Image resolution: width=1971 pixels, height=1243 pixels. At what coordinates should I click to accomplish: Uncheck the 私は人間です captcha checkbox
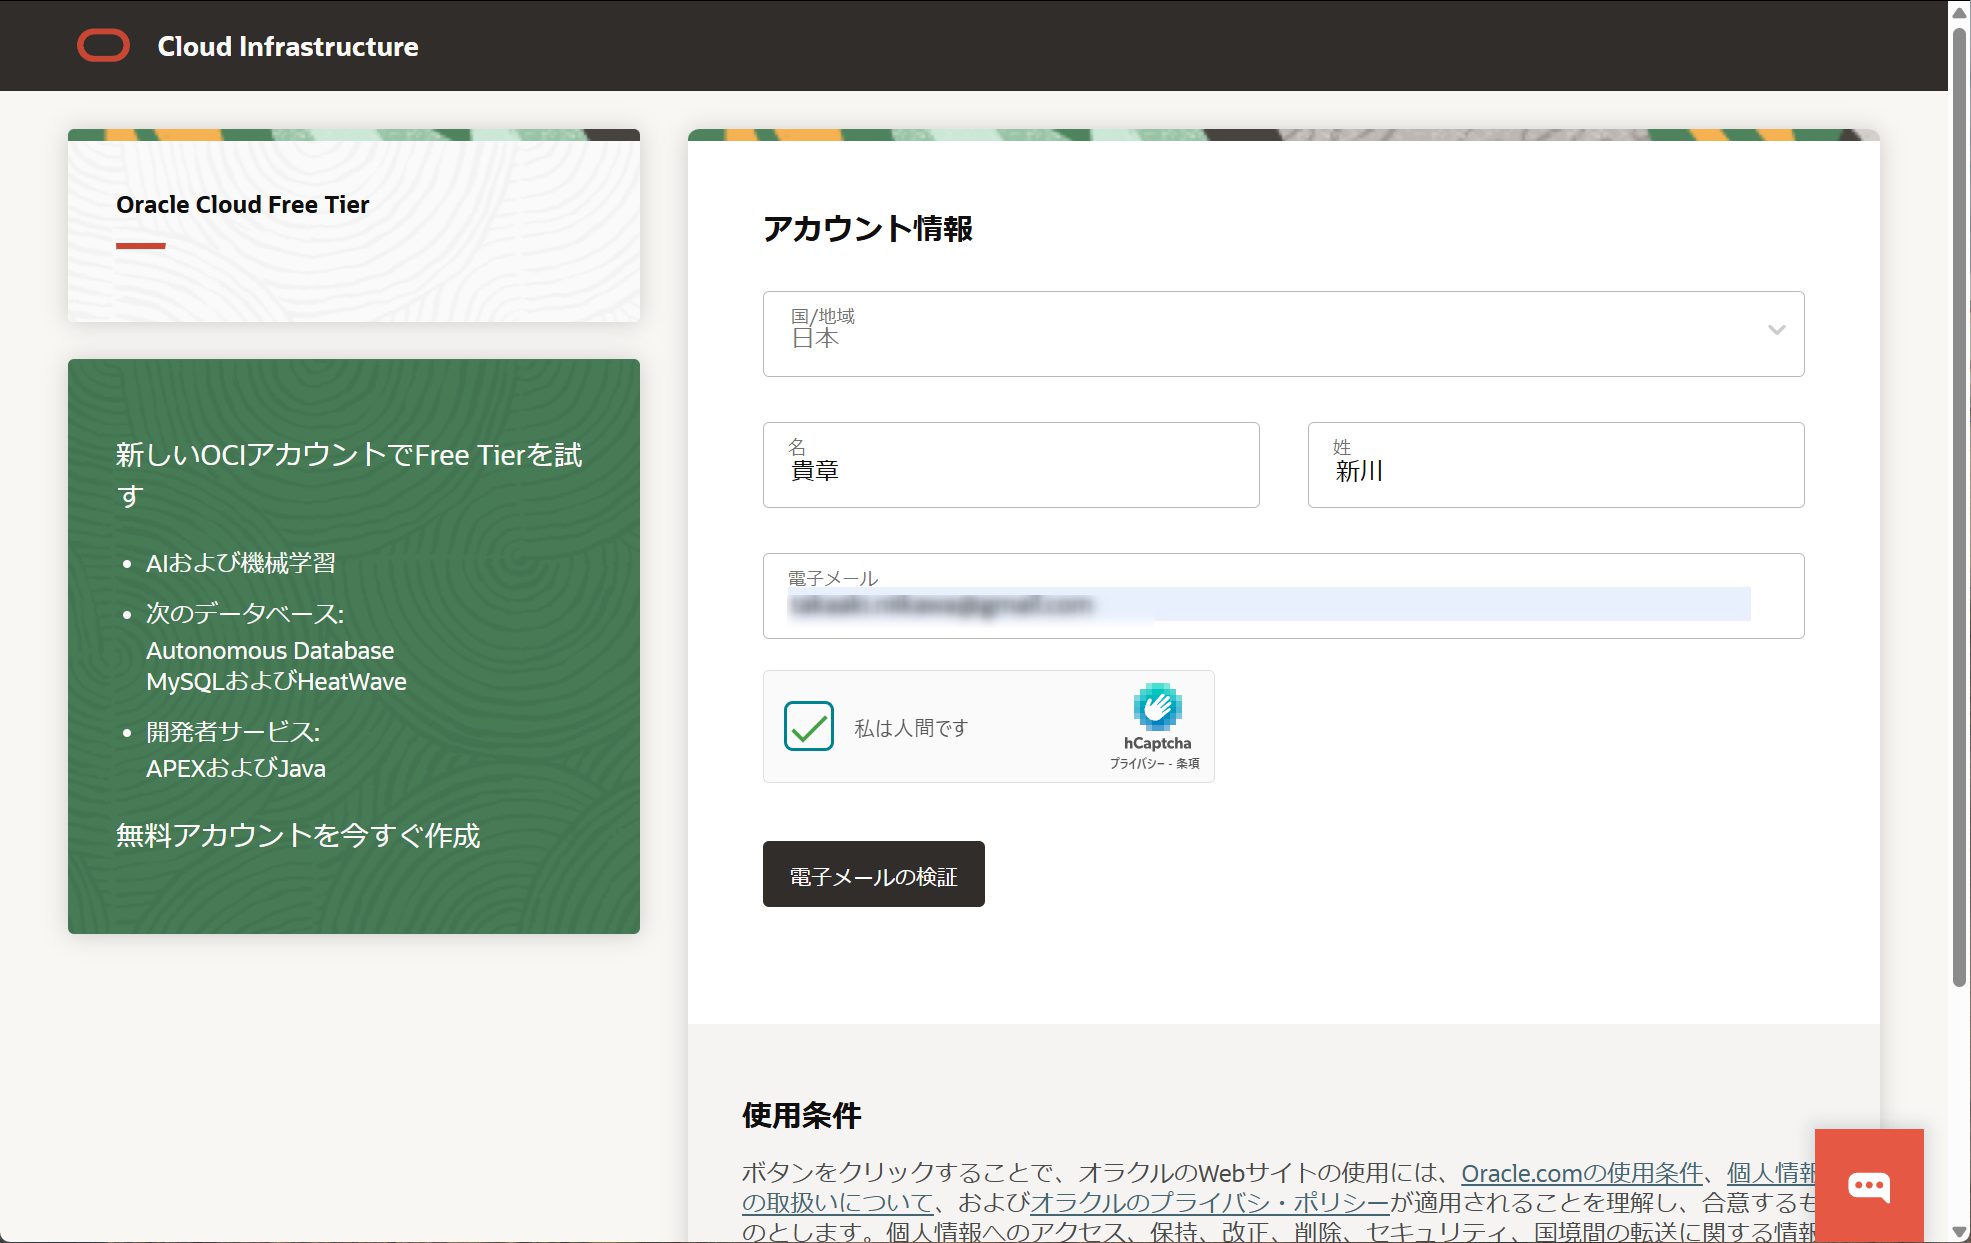pyautogui.click(x=809, y=727)
